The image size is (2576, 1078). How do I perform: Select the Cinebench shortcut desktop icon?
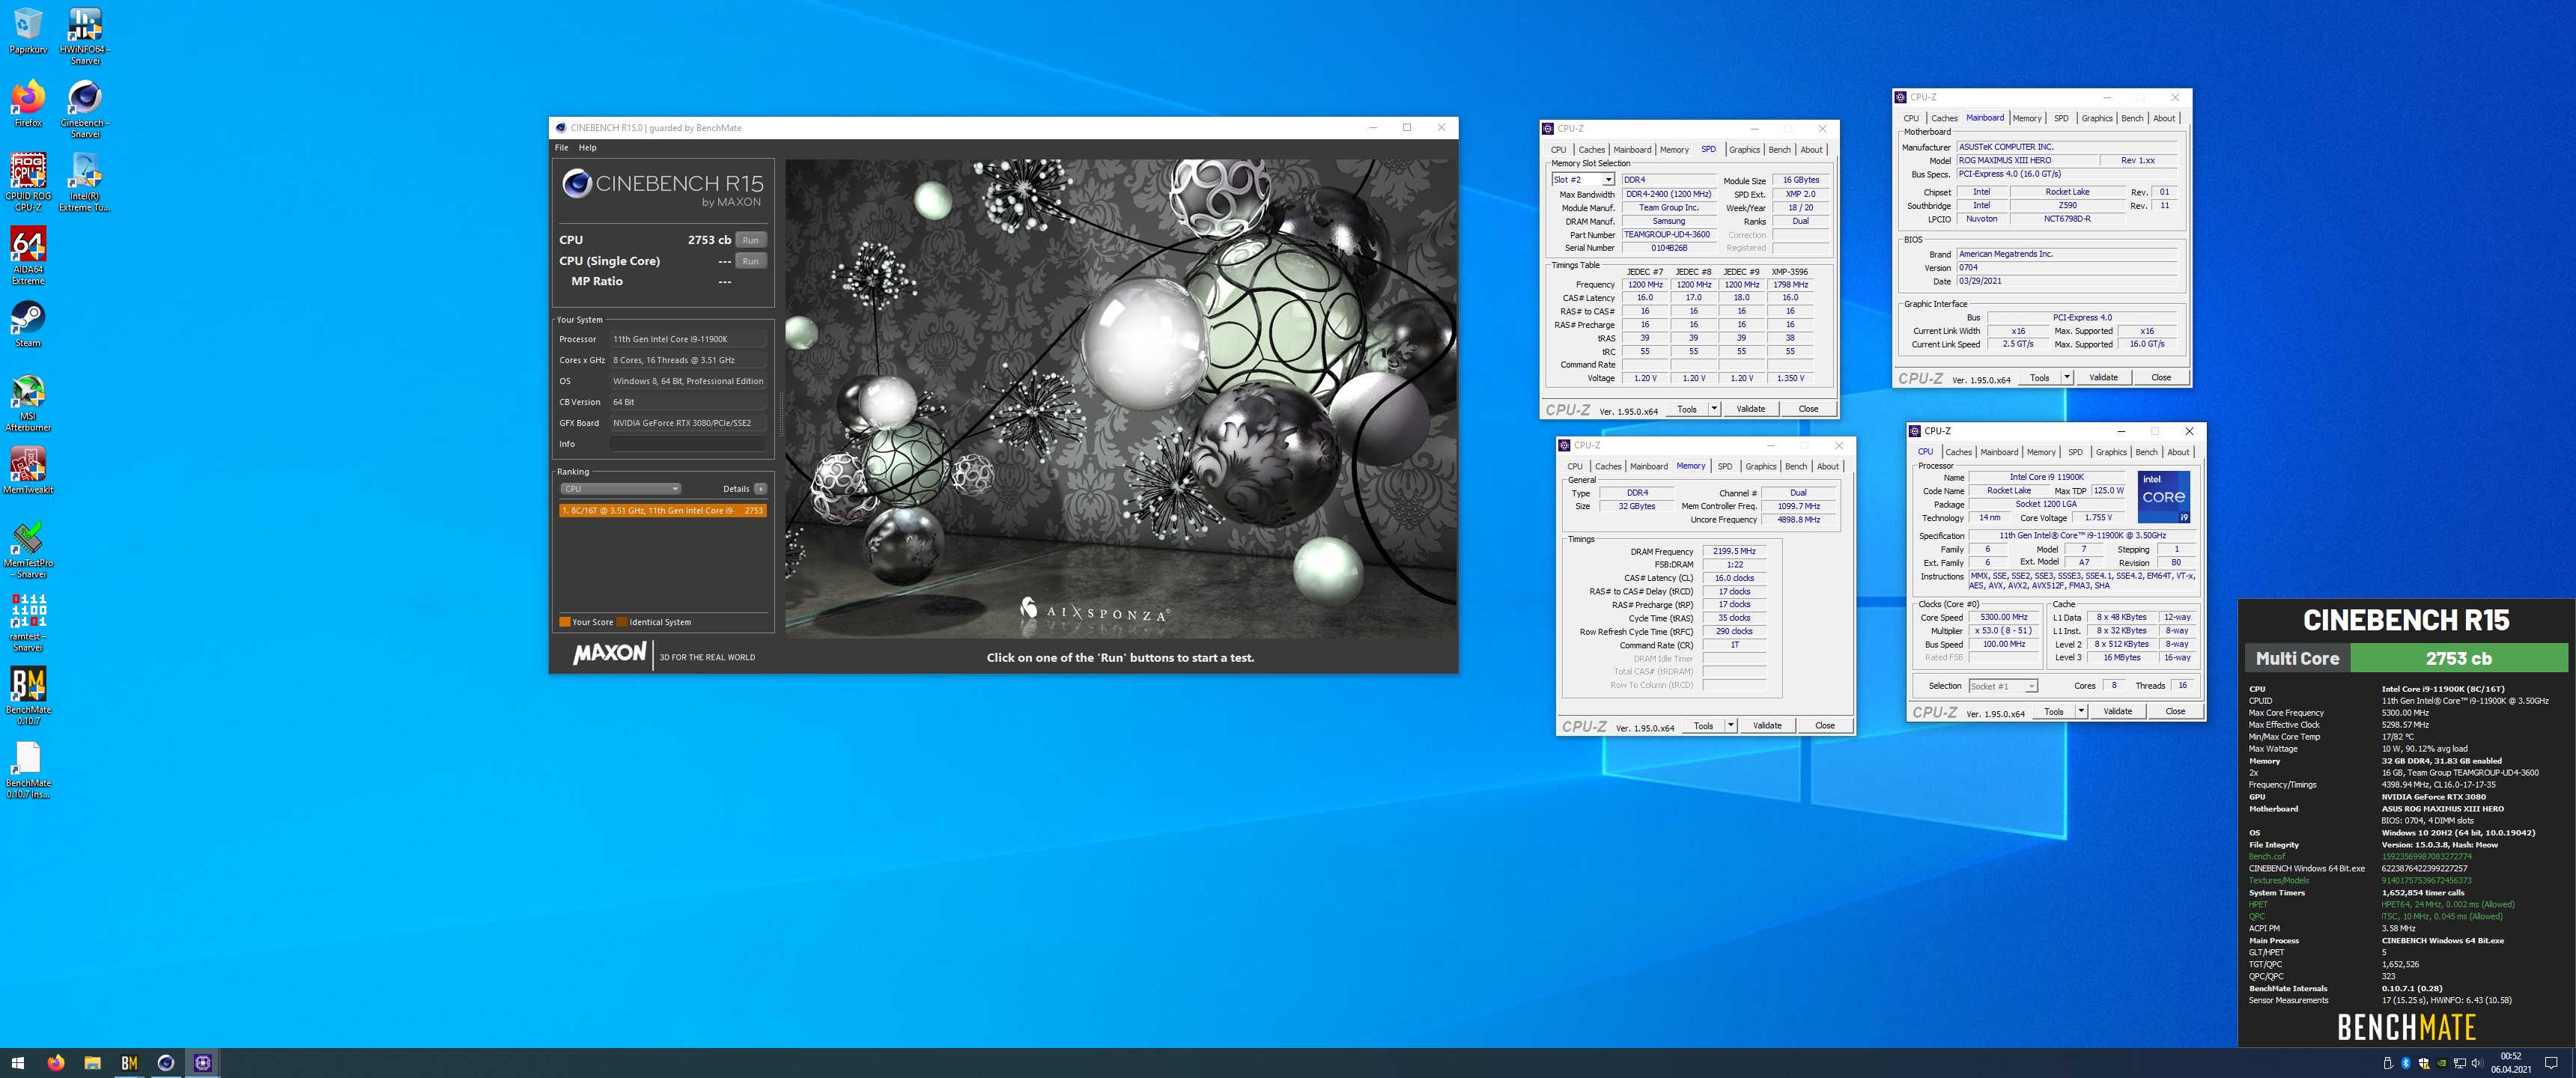click(85, 109)
